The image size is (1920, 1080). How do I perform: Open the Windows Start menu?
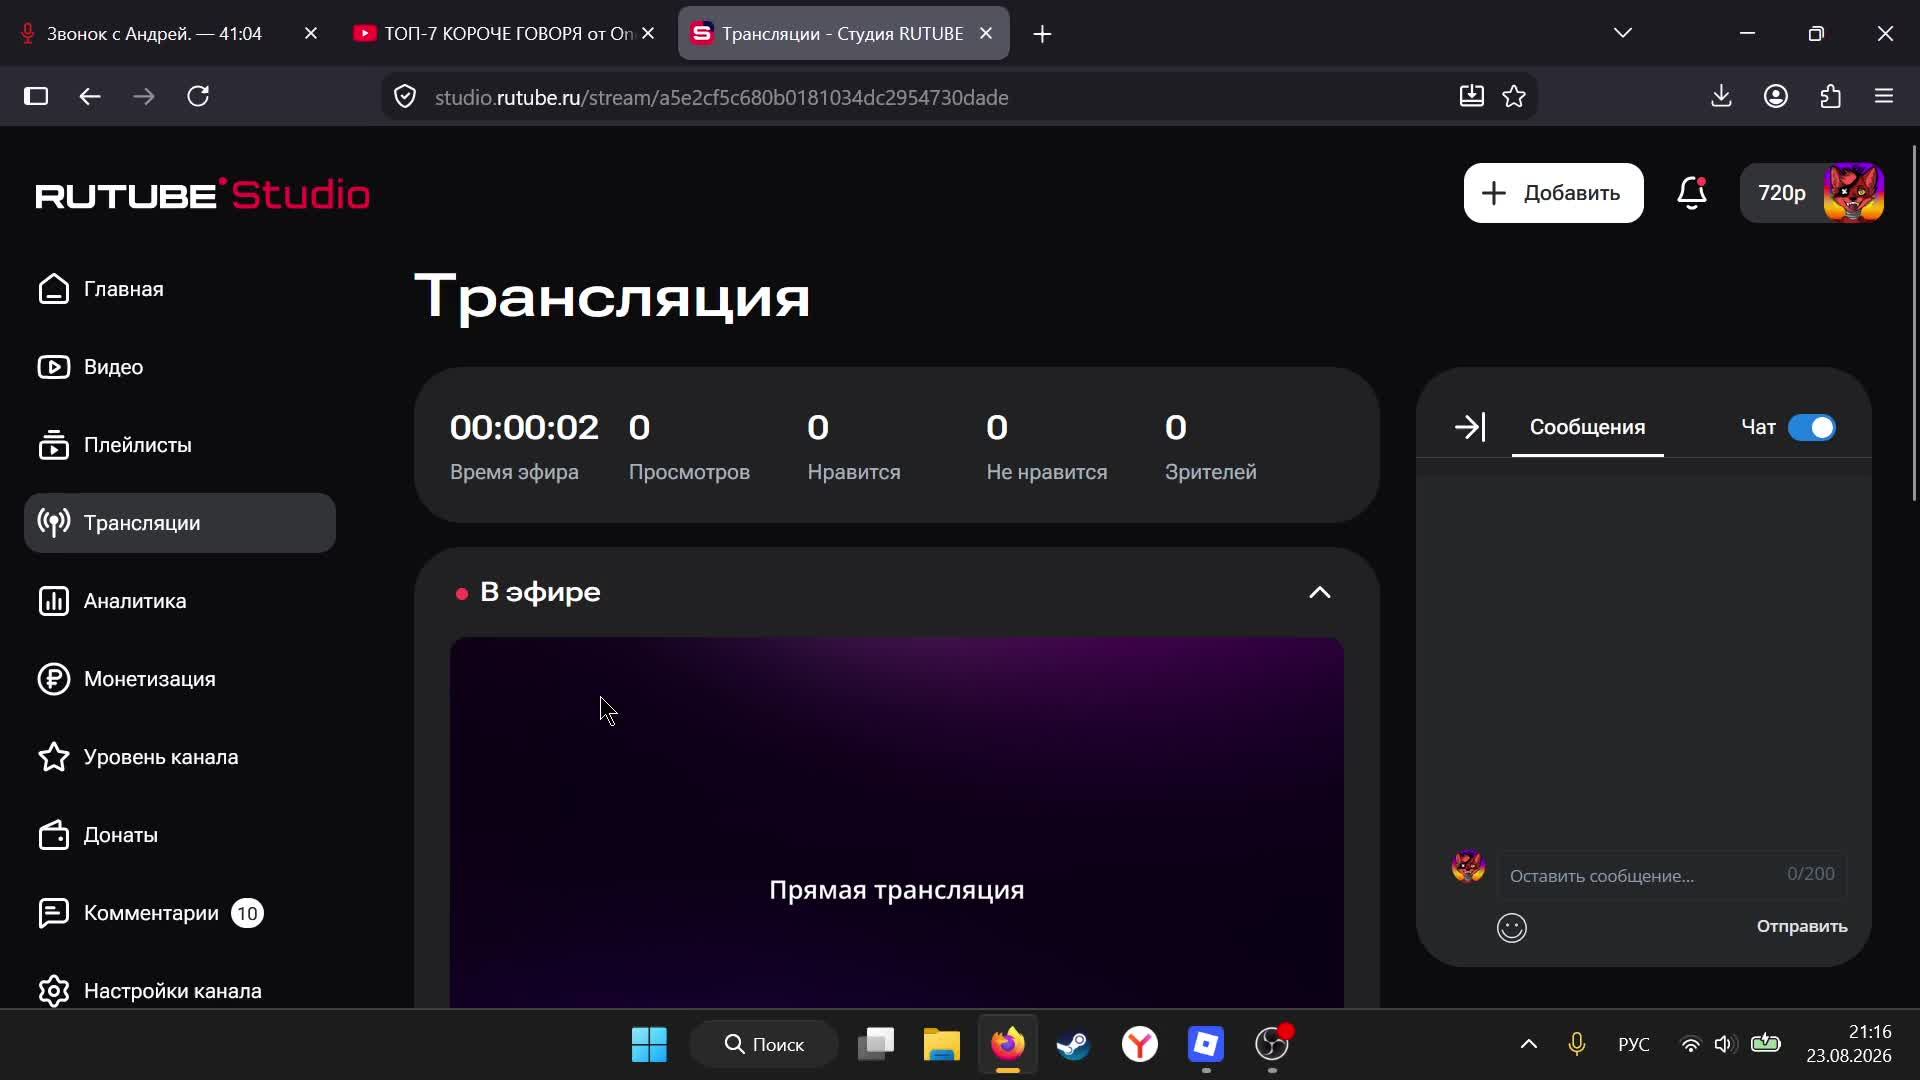tap(649, 1045)
